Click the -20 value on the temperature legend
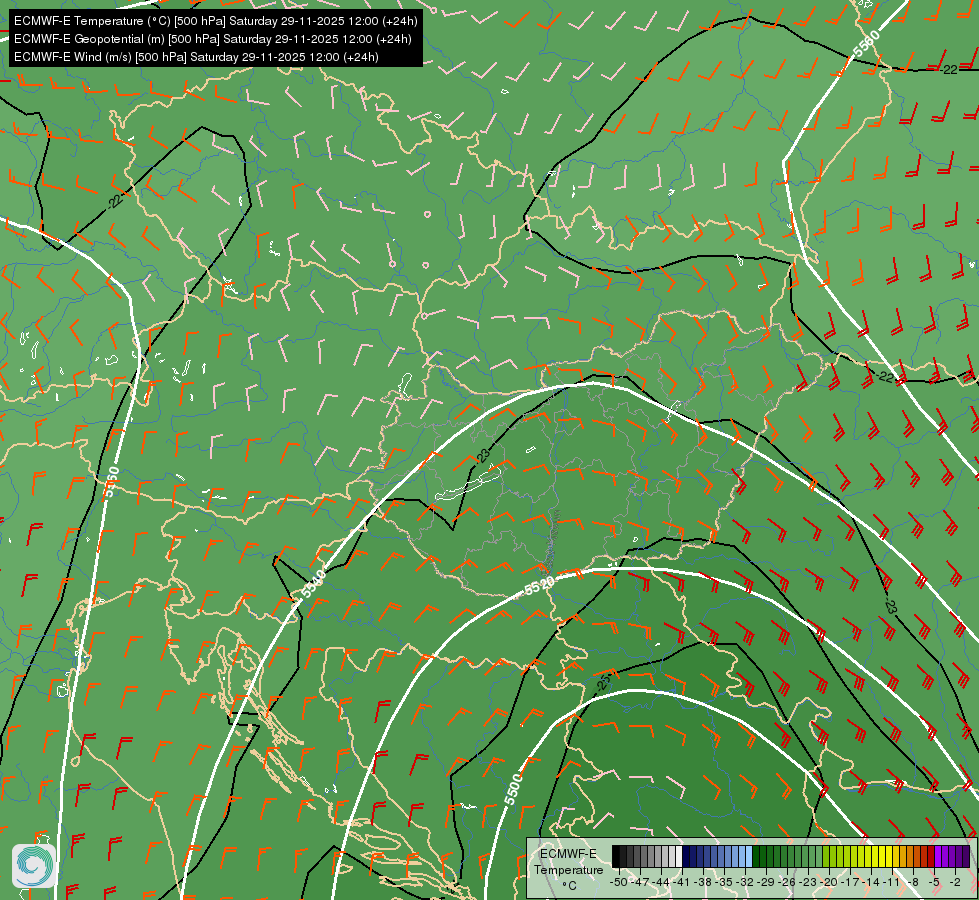The image size is (979, 900). [829, 882]
